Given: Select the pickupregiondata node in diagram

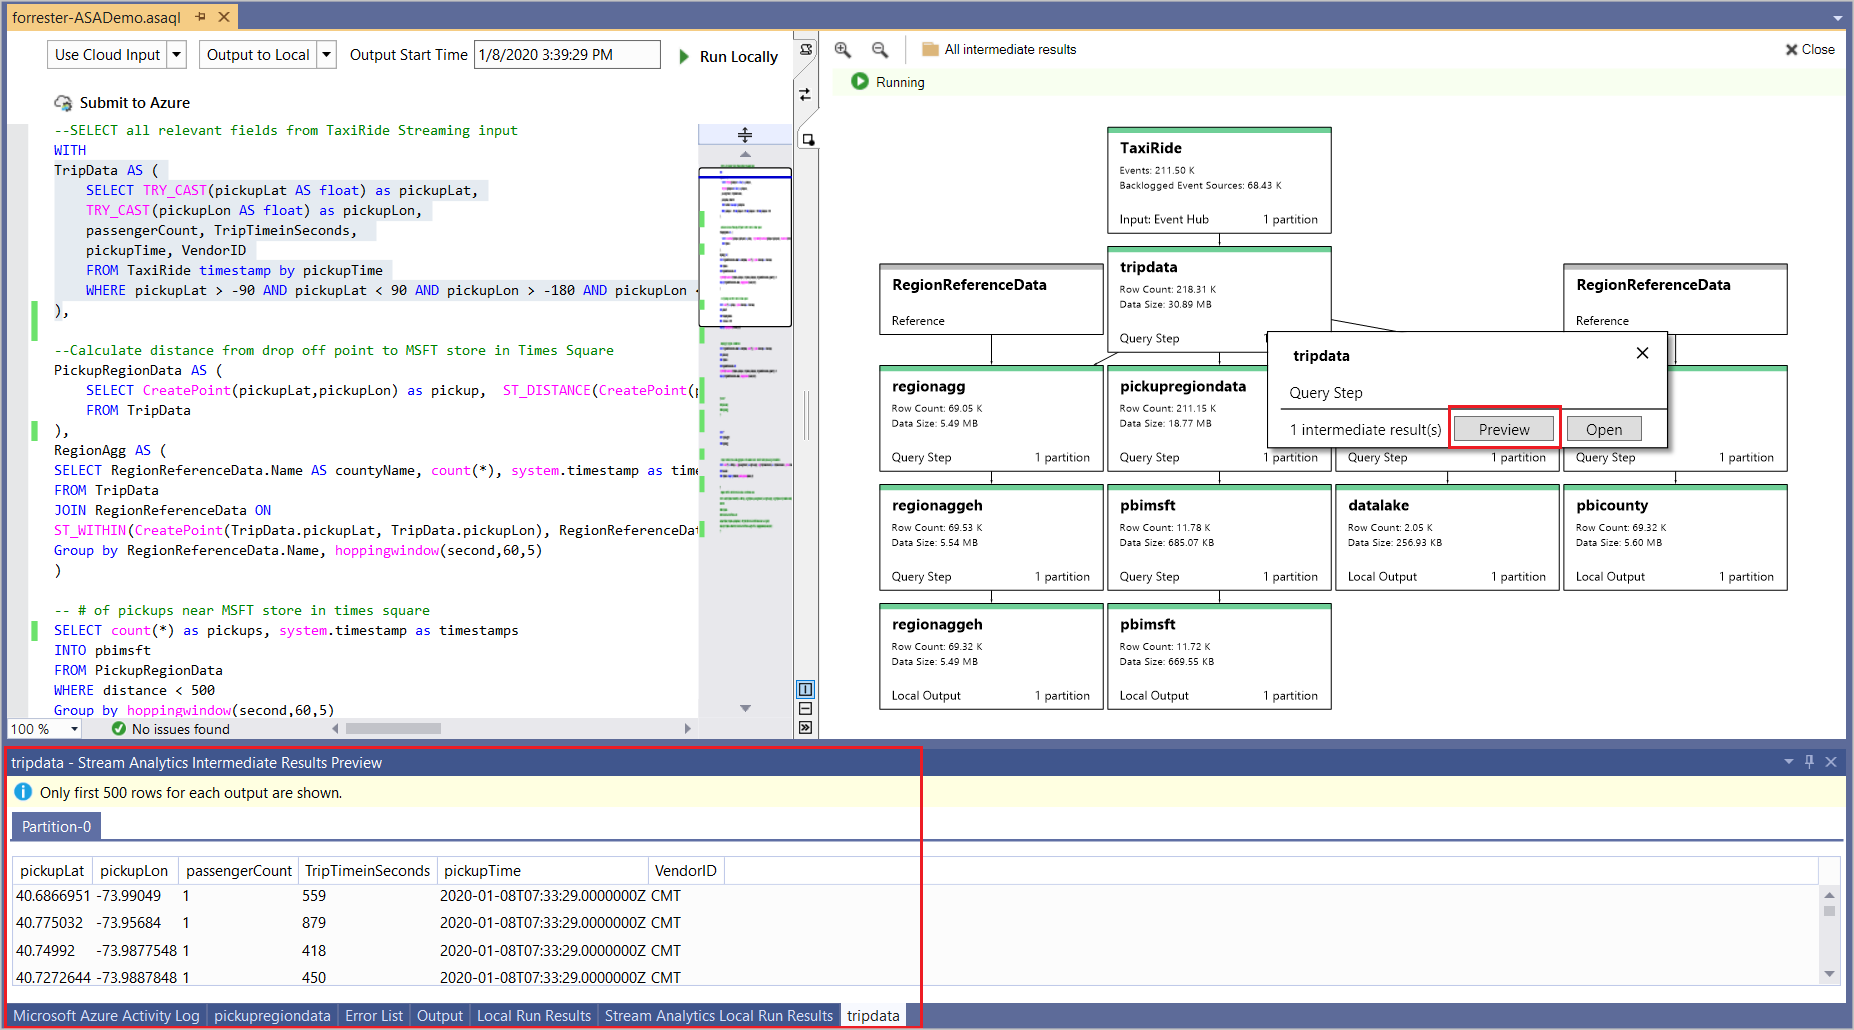Looking at the screenshot, I should (x=1185, y=418).
